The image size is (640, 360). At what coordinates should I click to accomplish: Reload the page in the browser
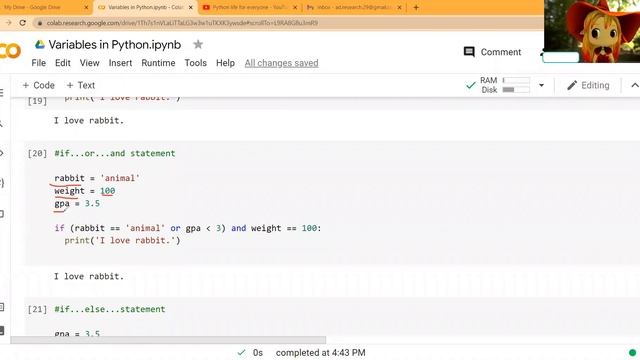pos(22,23)
